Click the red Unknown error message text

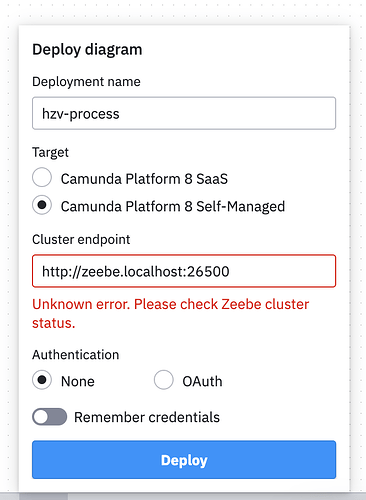[x=170, y=313]
